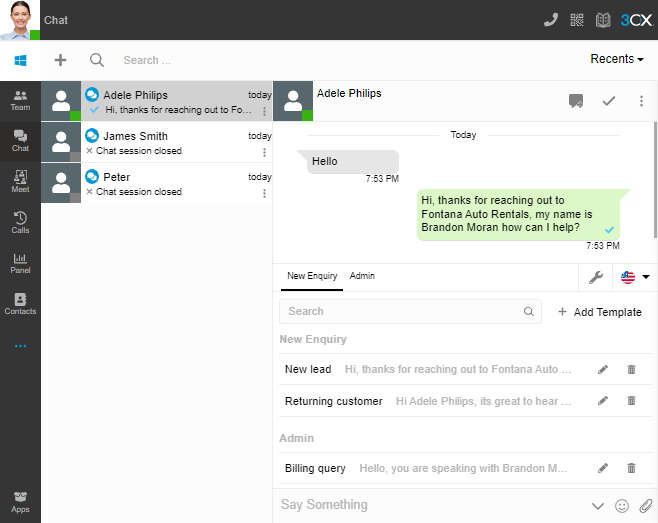Open the emoji picker
This screenshot has height=523, width=658.
point(621,506)
